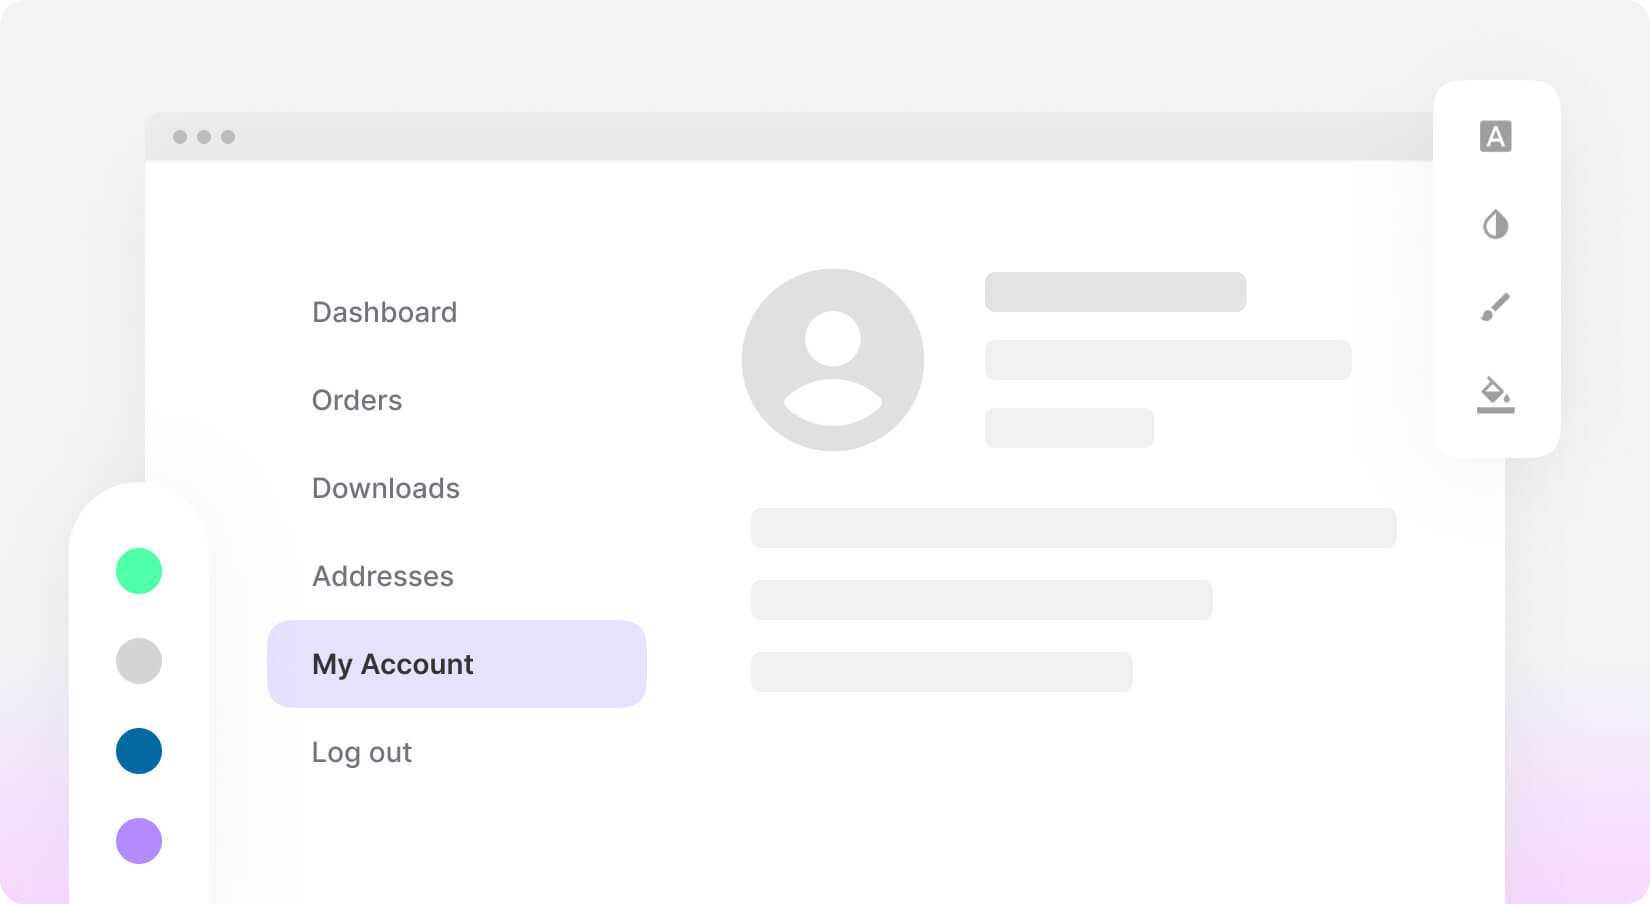Choose the paintbrush tool icon
Viewport: 1650px width, 904px height.
click(x=1495, y=307)
